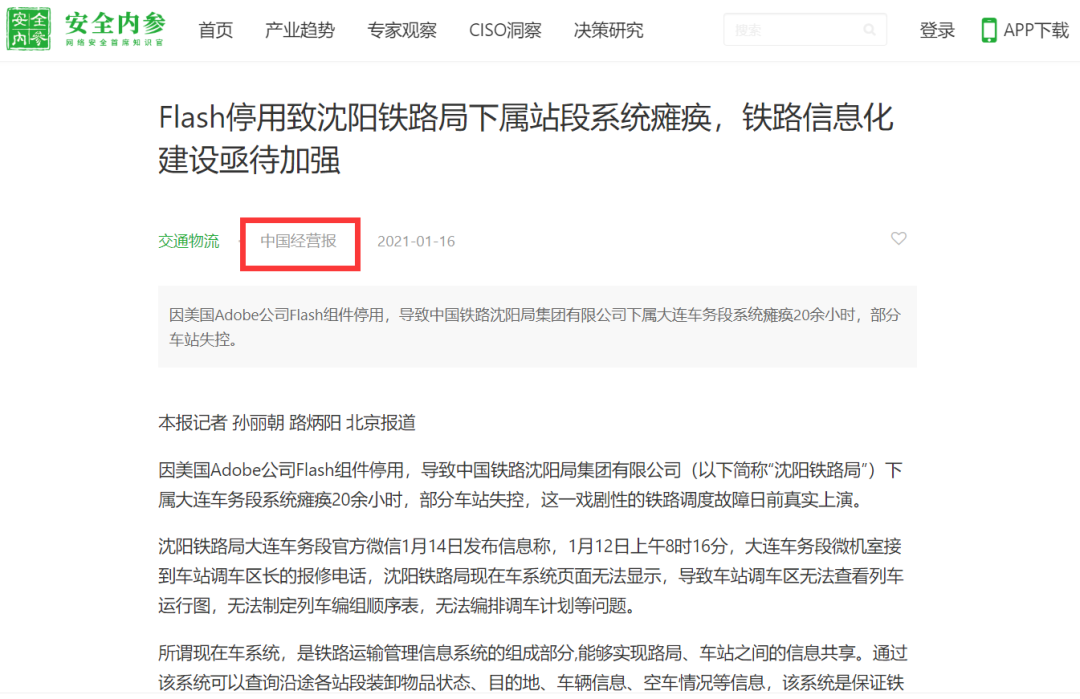Like the article with heart icon

click(898, 238)
